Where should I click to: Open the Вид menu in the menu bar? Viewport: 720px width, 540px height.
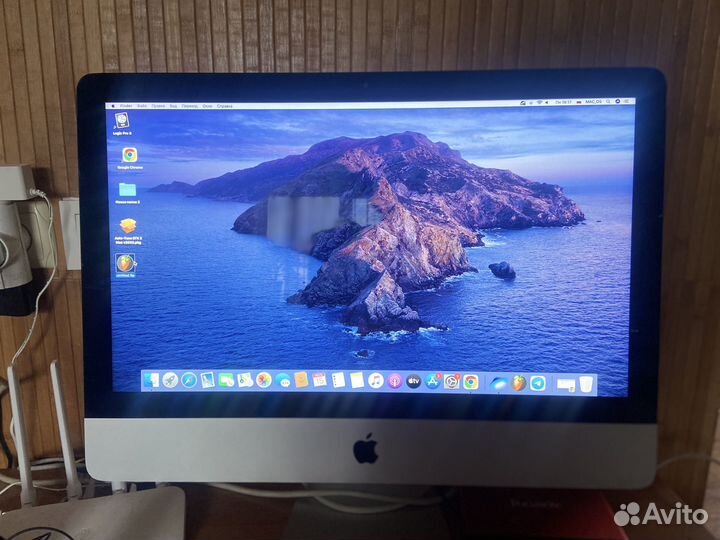point(173,106)
